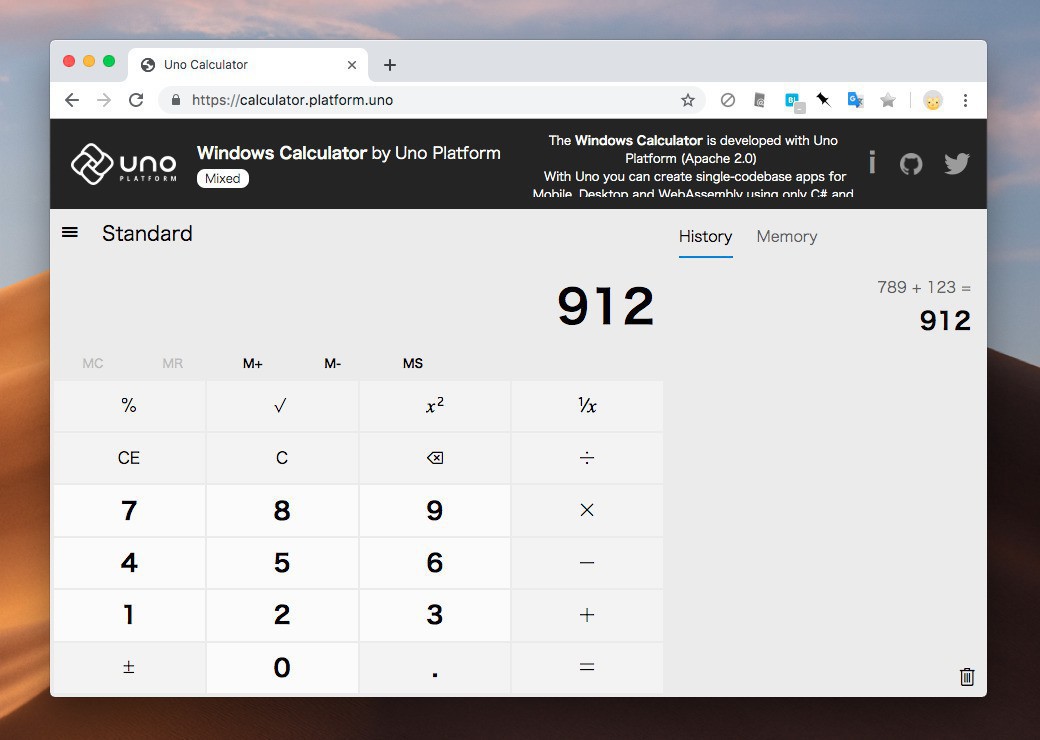Click the M- memory subtract button

[332, 363]
